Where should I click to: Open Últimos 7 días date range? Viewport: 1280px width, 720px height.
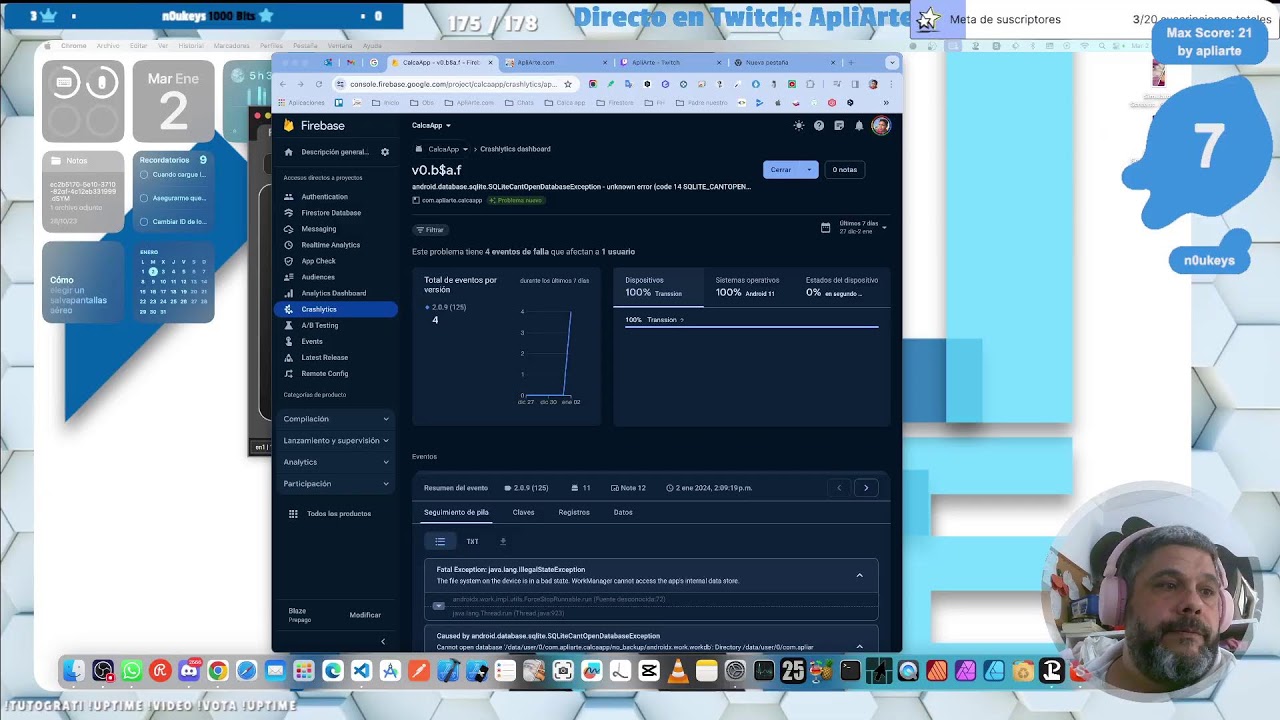pyautogui.click(x=853, y=227)
